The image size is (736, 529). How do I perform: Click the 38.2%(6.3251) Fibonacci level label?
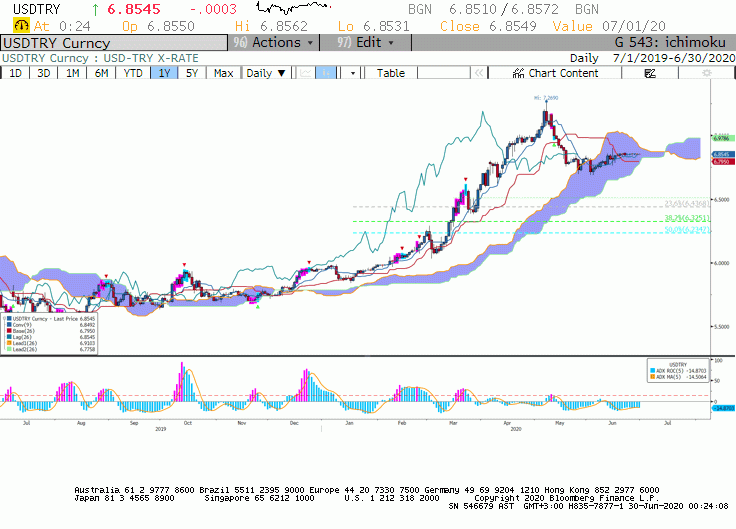coord(687,218)
